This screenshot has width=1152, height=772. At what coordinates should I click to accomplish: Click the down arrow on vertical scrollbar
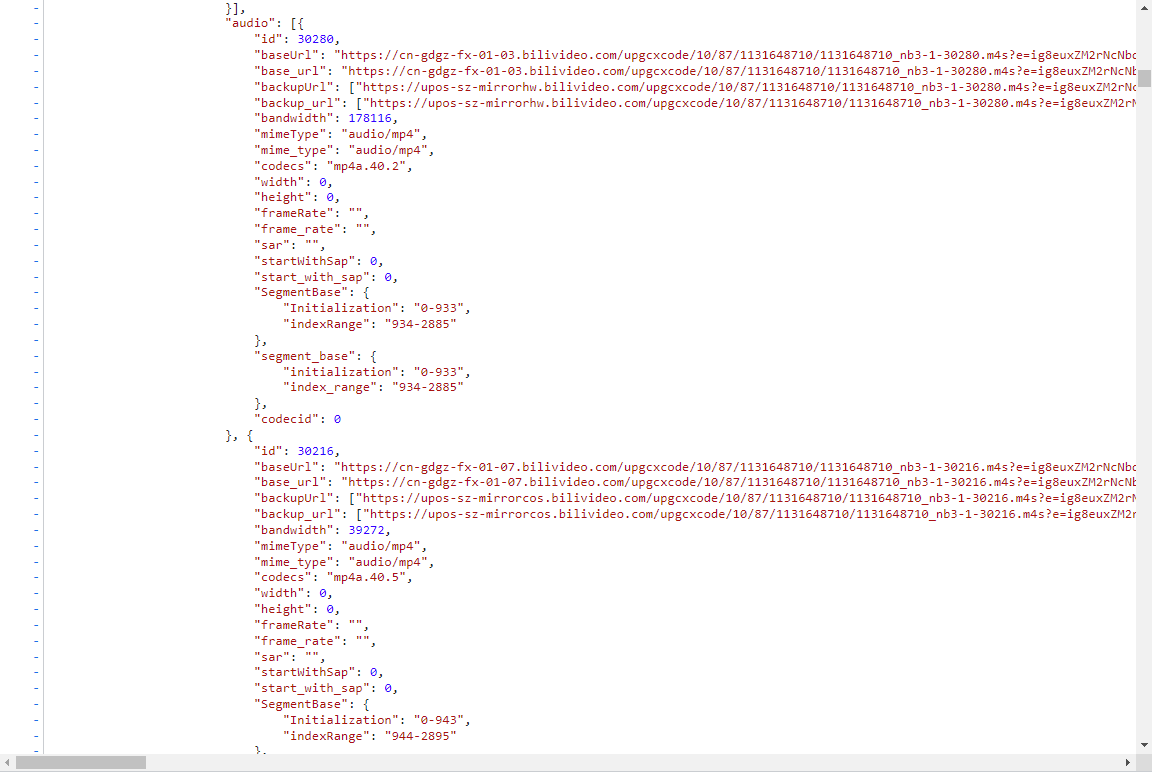pyautogui.click(x=1144, y=745)
